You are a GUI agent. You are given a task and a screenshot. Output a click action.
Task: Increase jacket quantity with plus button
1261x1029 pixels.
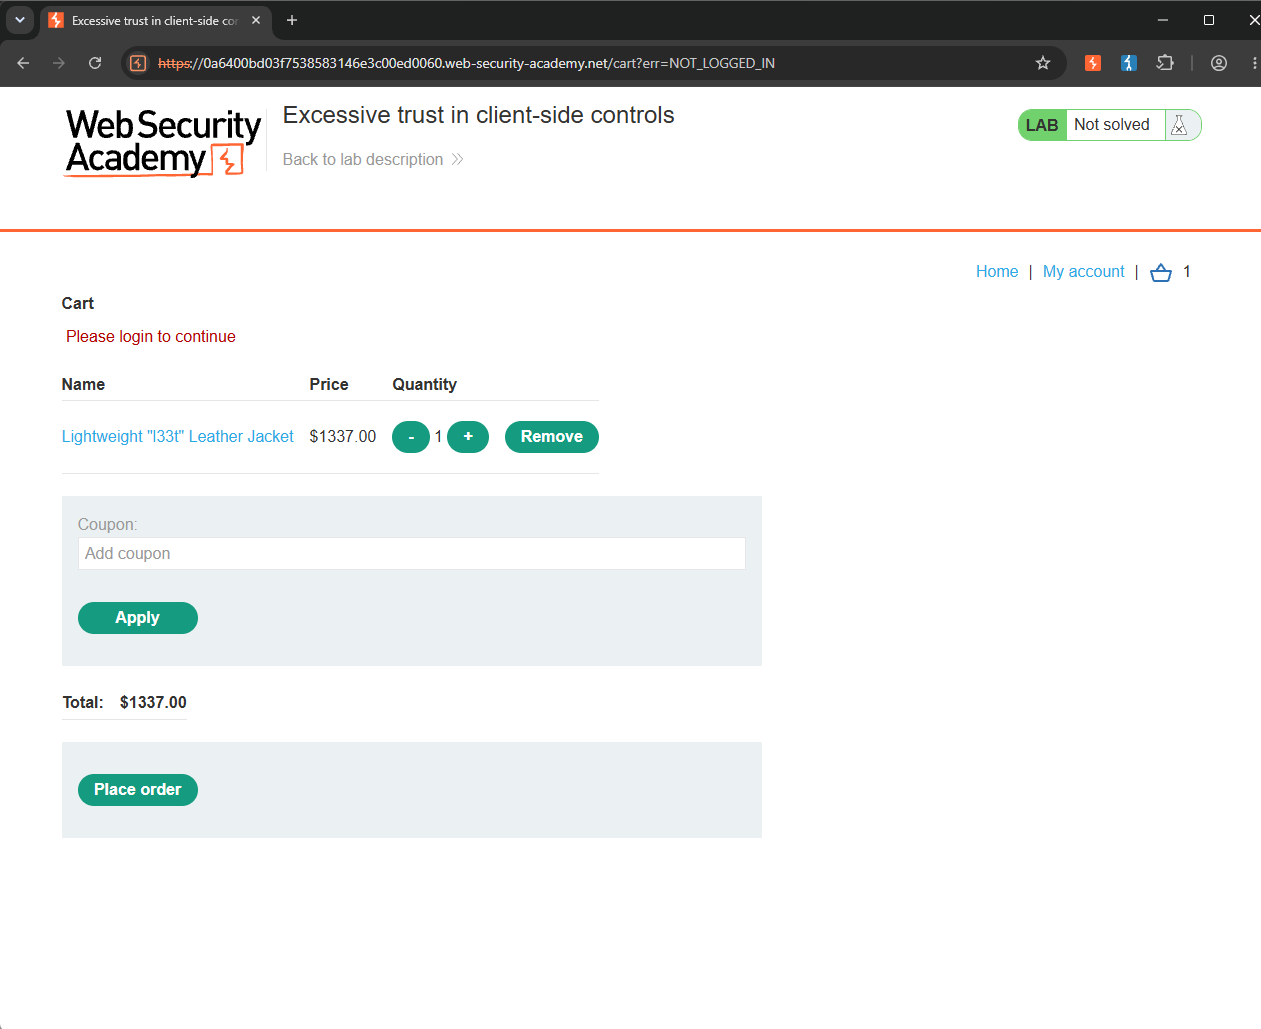(468, 437)
